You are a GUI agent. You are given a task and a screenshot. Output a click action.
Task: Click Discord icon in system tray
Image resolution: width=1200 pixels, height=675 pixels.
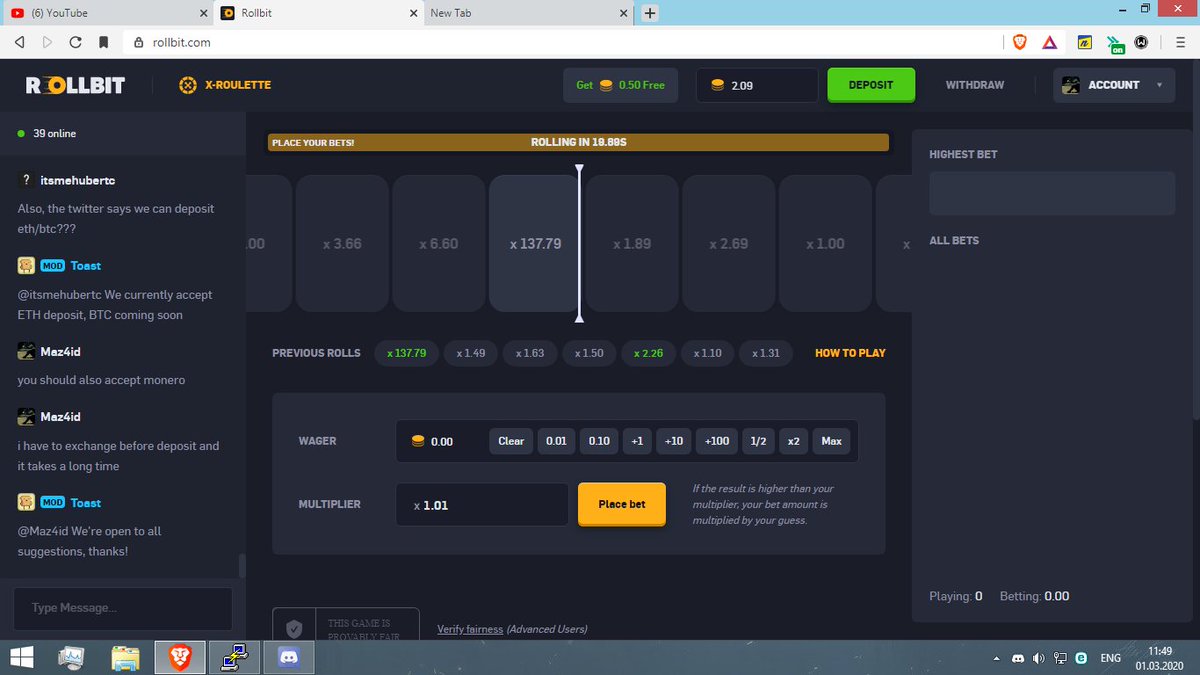coord(1018,658)
